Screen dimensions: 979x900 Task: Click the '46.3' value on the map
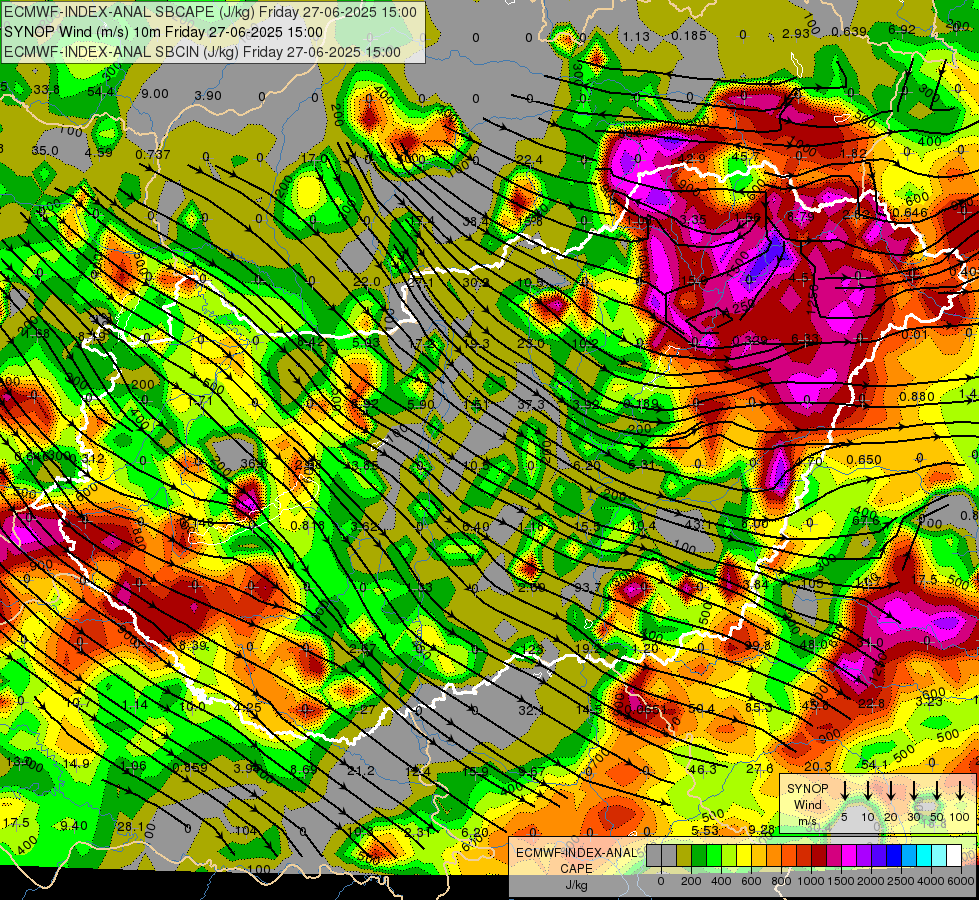pos(702,769)
